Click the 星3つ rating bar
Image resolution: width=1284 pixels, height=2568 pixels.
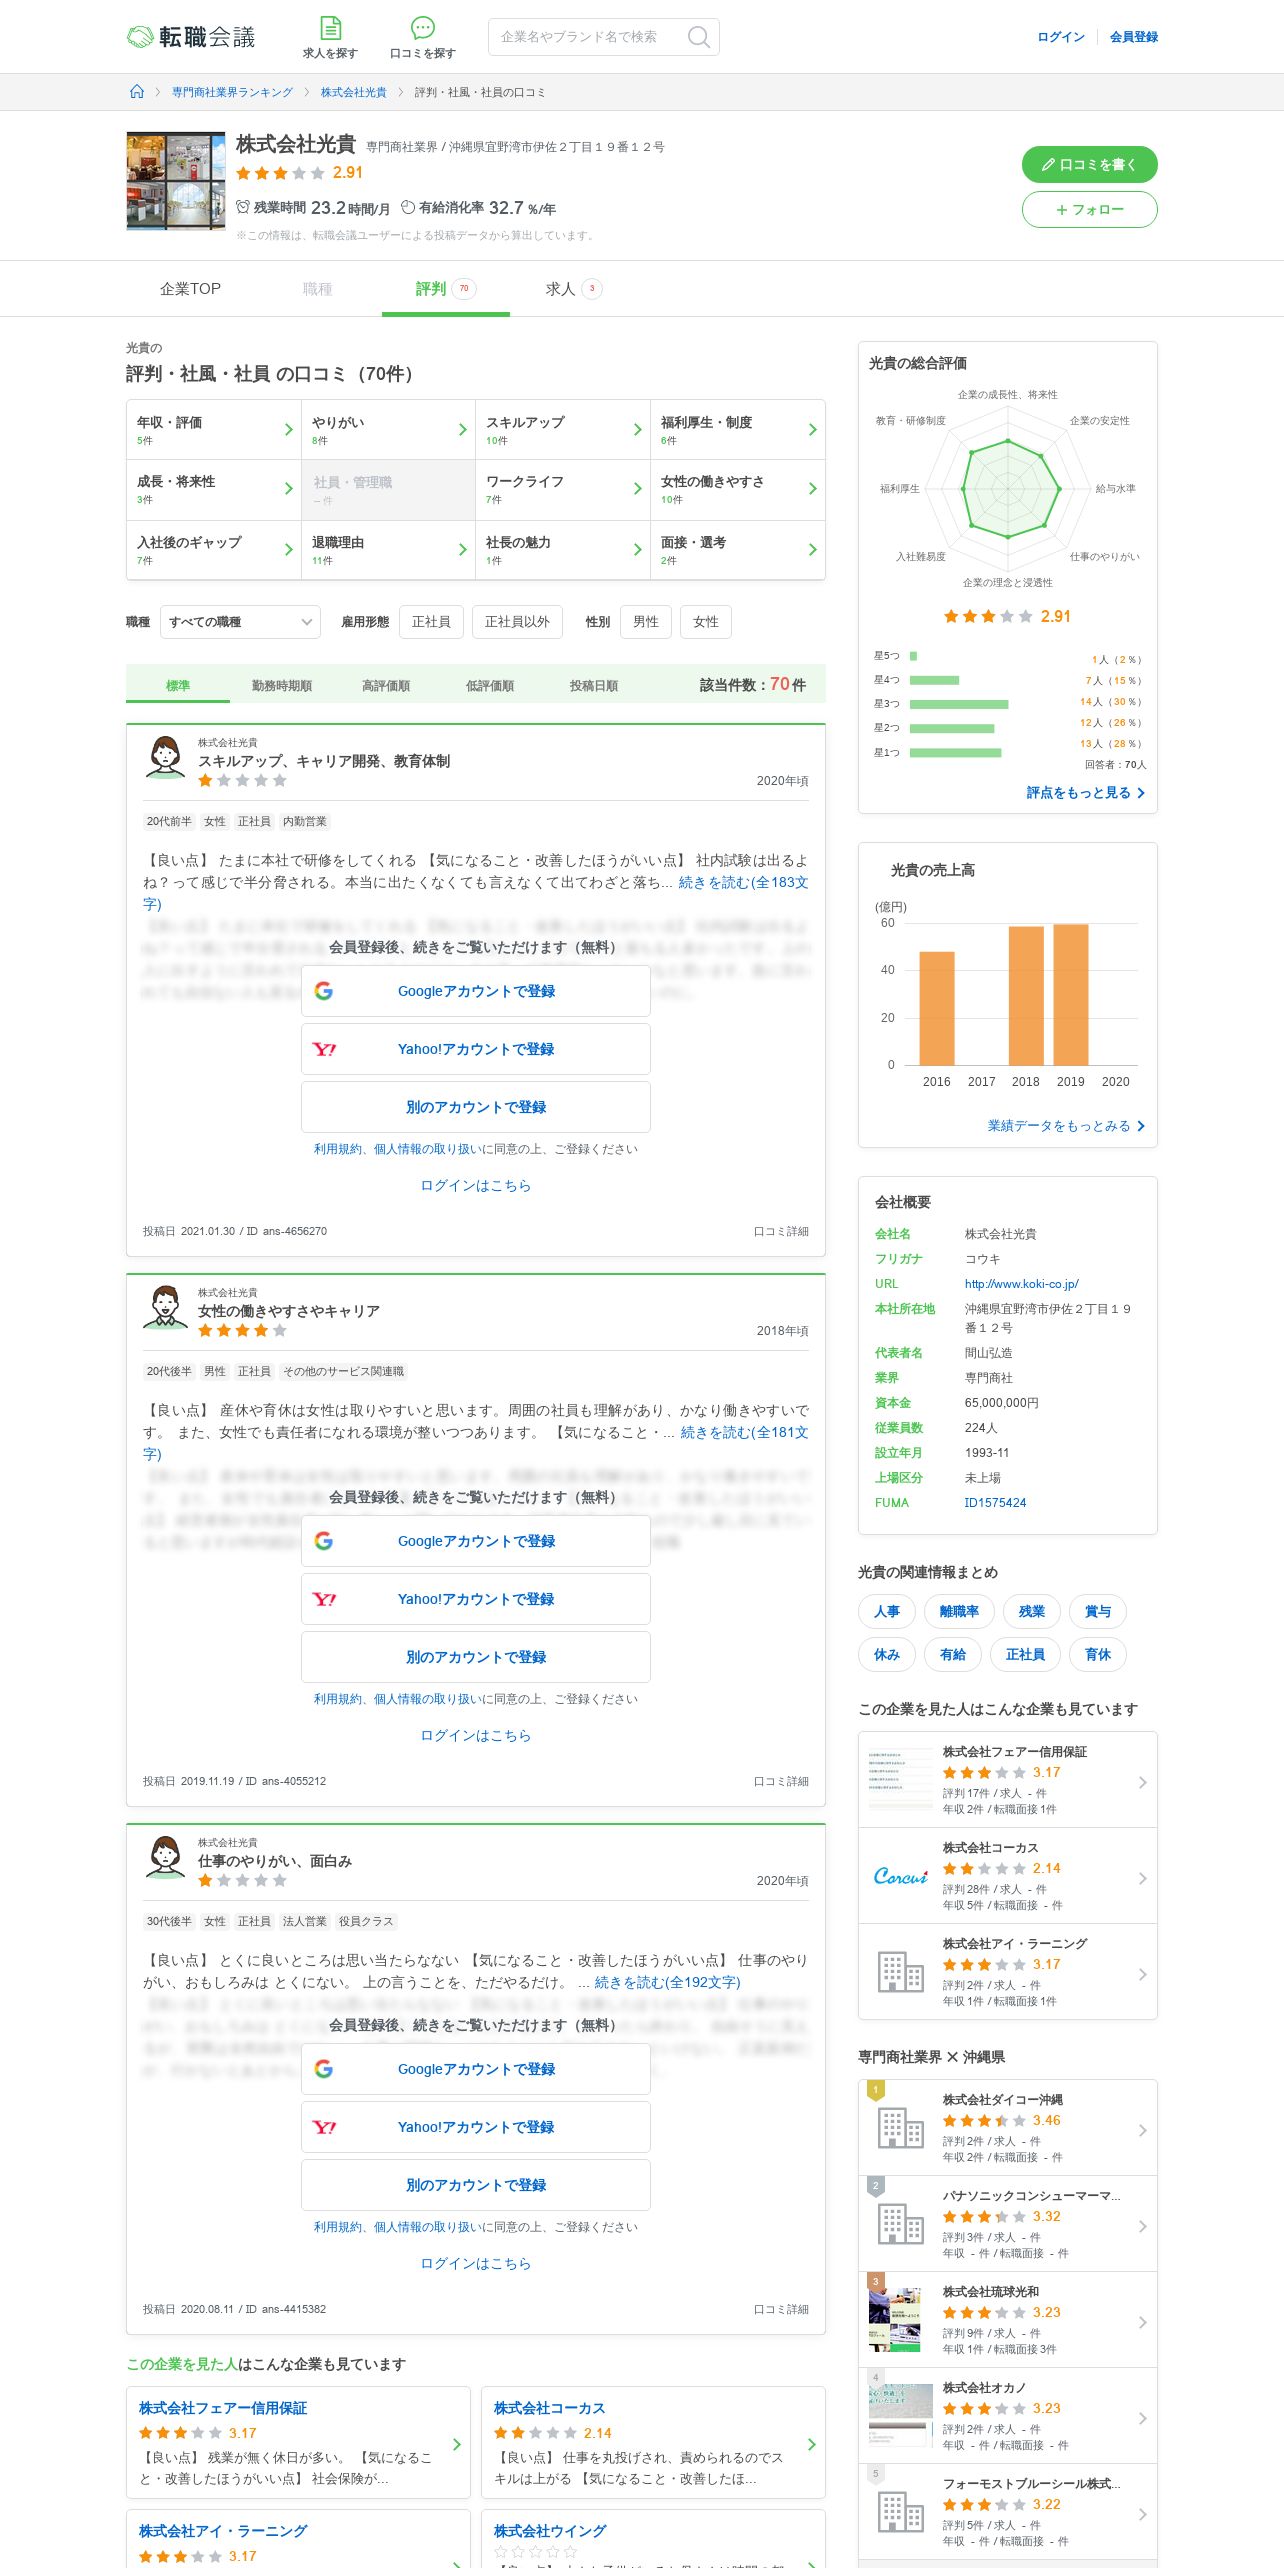(959, 704)
